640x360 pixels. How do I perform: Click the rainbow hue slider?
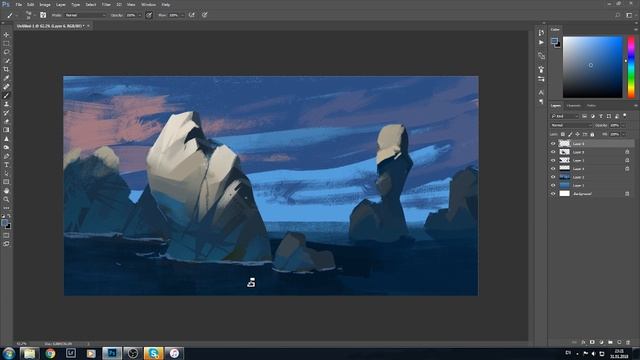click(x=631, y=67)
